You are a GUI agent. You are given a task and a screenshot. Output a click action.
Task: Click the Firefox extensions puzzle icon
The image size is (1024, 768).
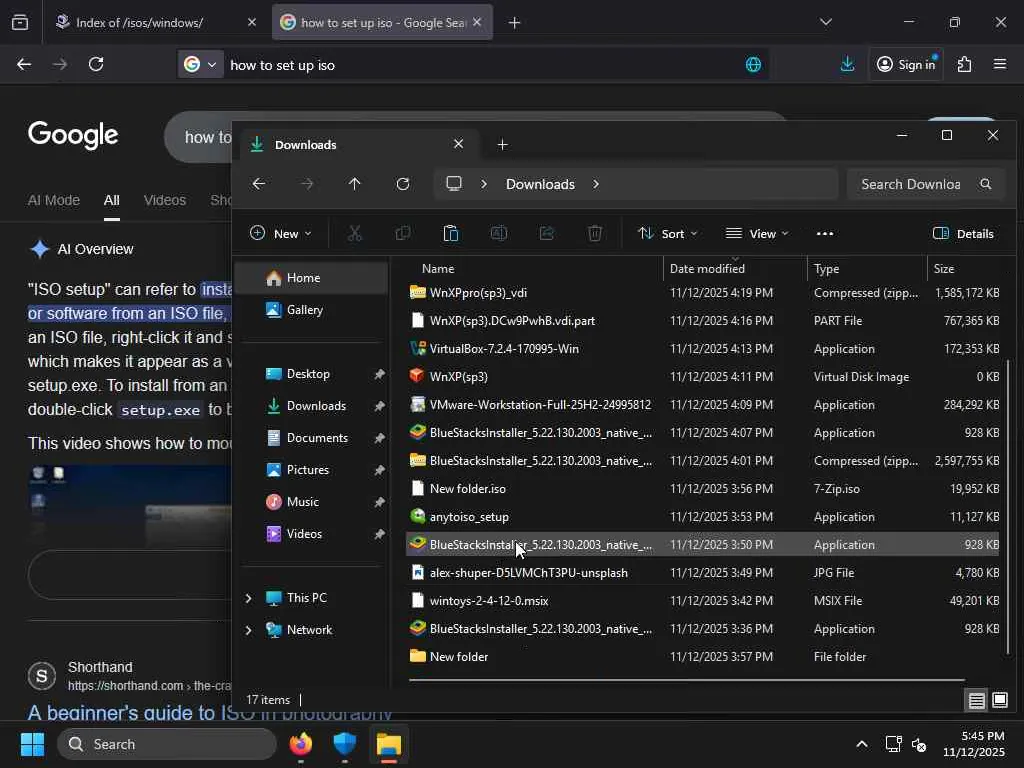(x=964, y=64)
